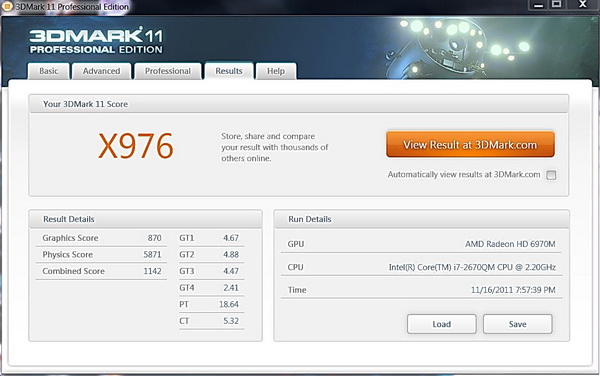Click the Store, share and compare description text
This screenshot has height=376, width=600.
click(x=274, y=147)
